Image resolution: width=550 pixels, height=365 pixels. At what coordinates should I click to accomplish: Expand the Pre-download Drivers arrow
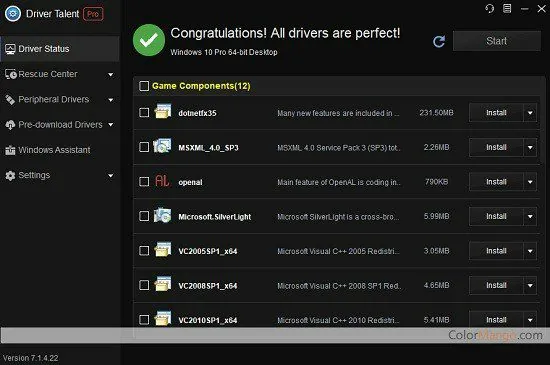pos(110,125)
